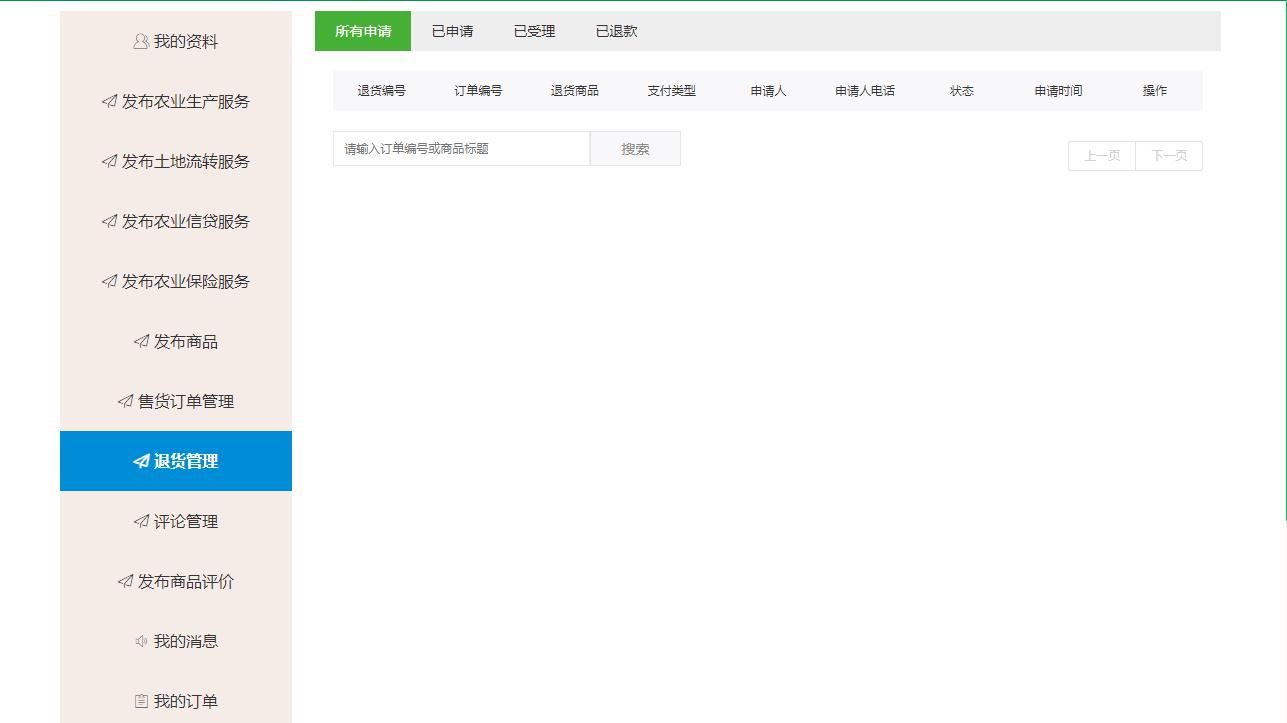Image resolution: width=1287 pixels, height=723 pixels.
Task: Click paper plane icon beside 发布土地流转服务
Action: click(x=109, y=162)
